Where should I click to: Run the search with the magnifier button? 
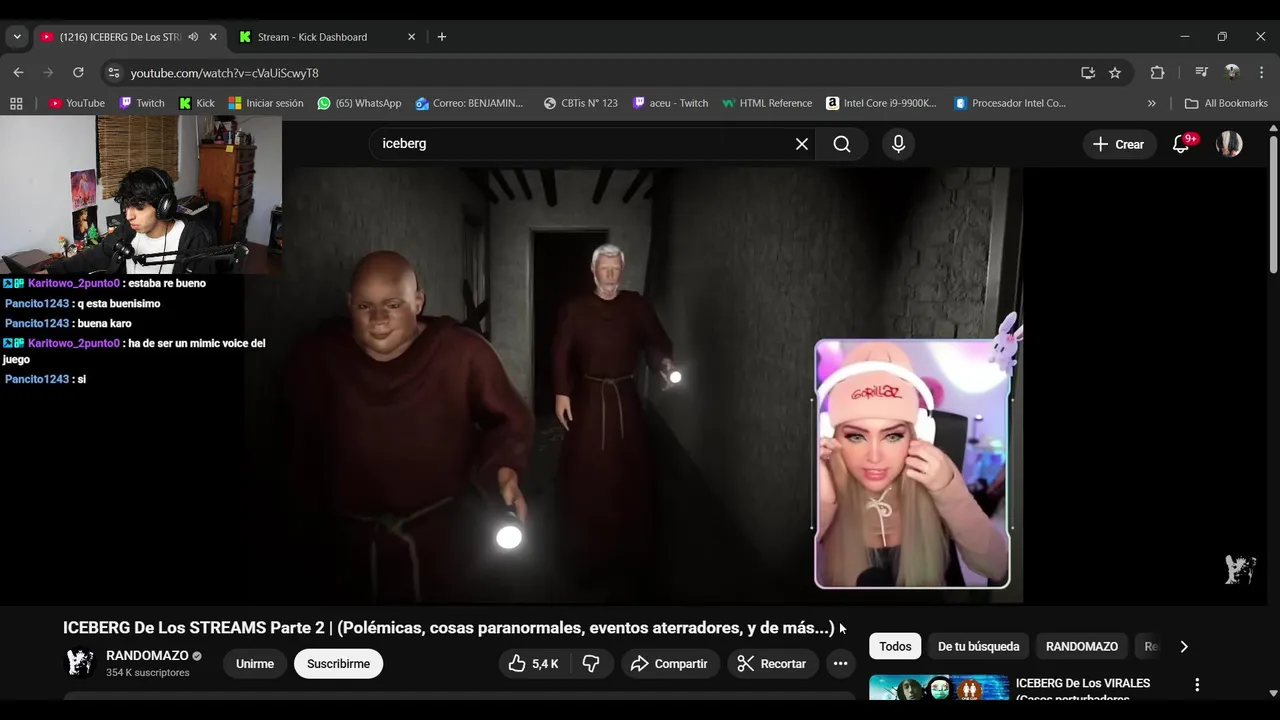(842, 144)
